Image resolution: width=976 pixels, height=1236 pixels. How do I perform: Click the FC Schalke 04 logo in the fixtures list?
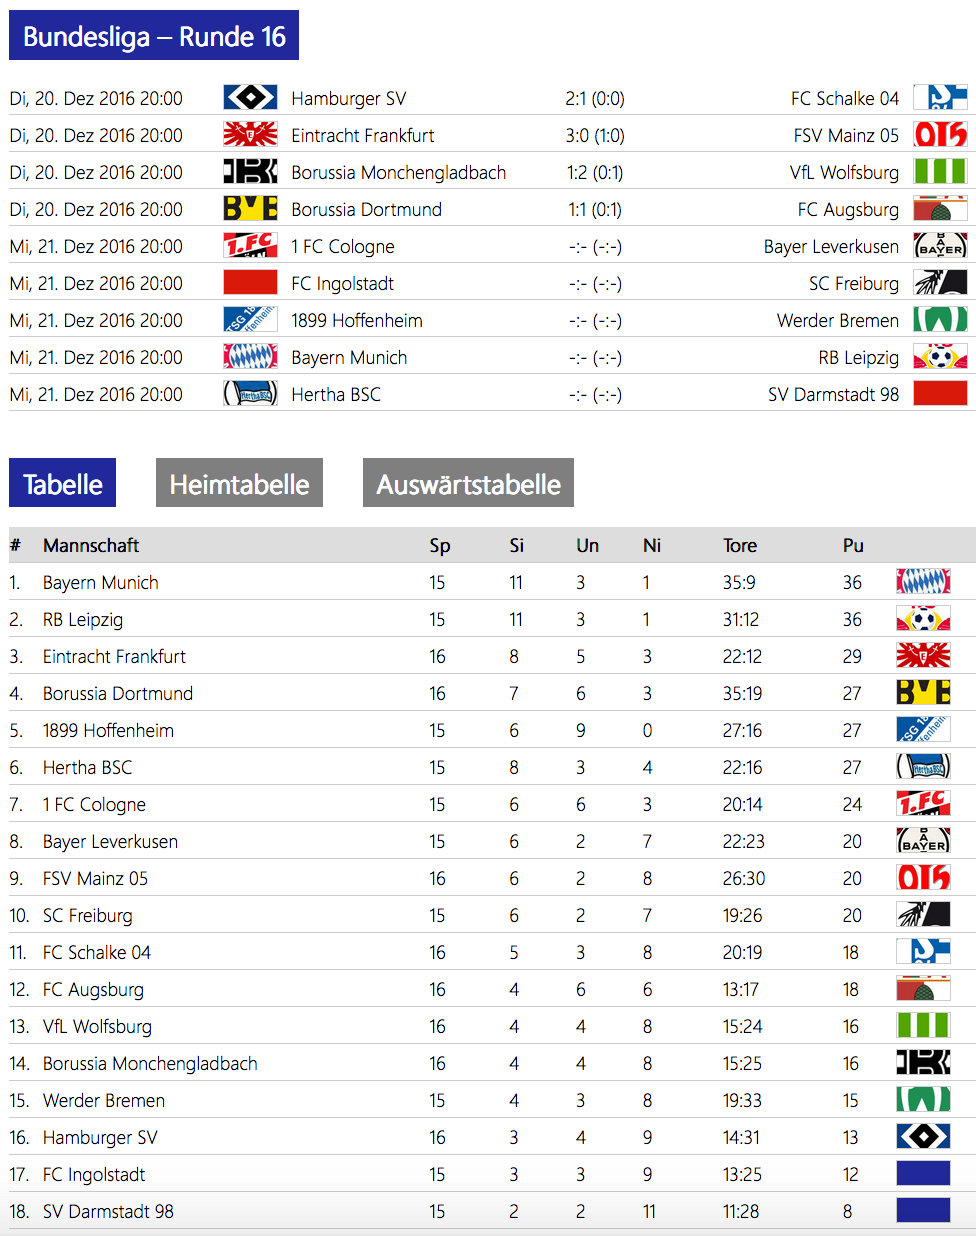click(940, 98)
